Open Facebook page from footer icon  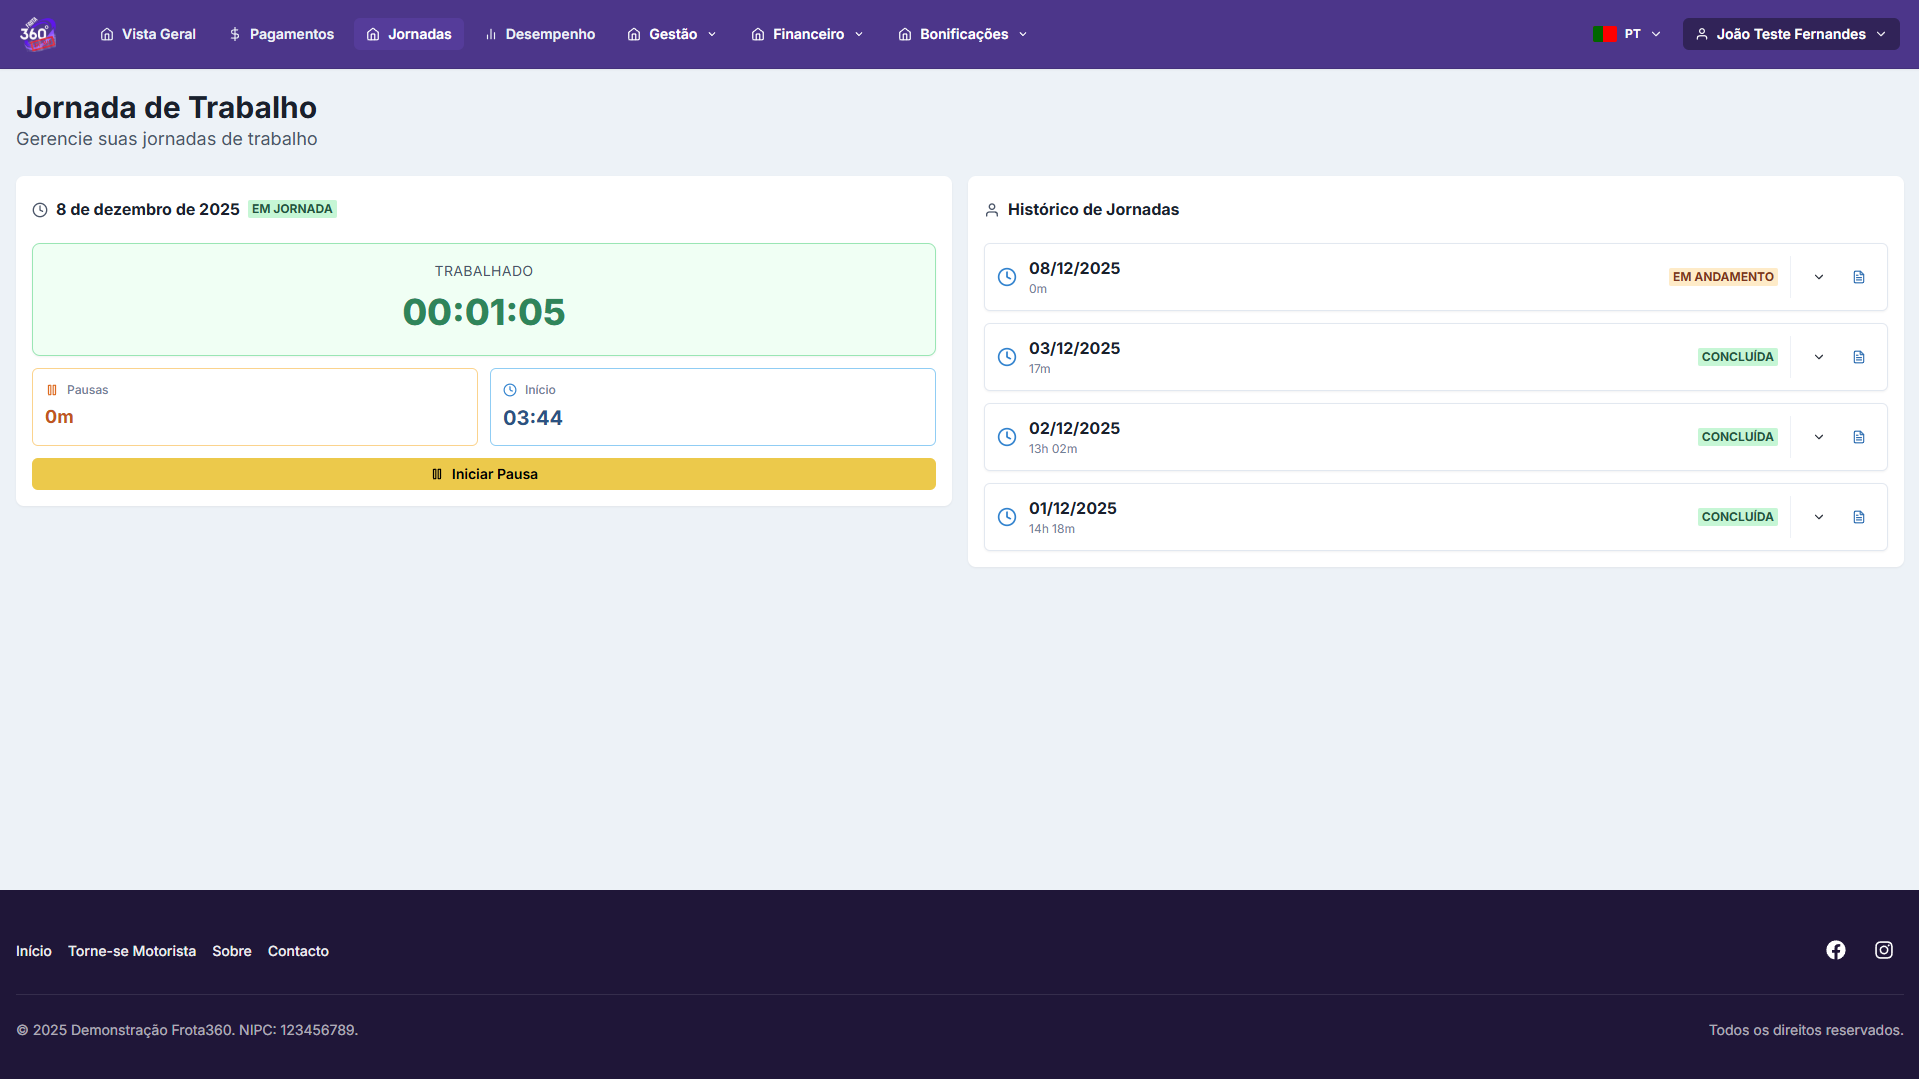(1835, 950)
